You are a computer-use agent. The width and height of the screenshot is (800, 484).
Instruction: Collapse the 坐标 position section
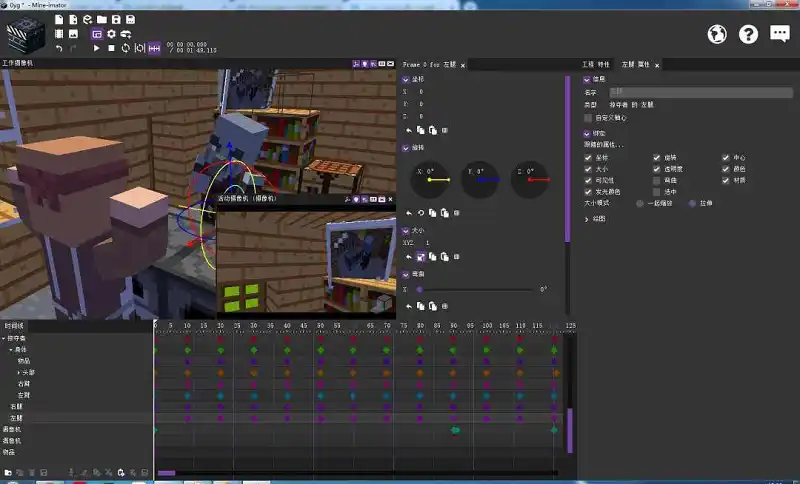click(406, 80)
